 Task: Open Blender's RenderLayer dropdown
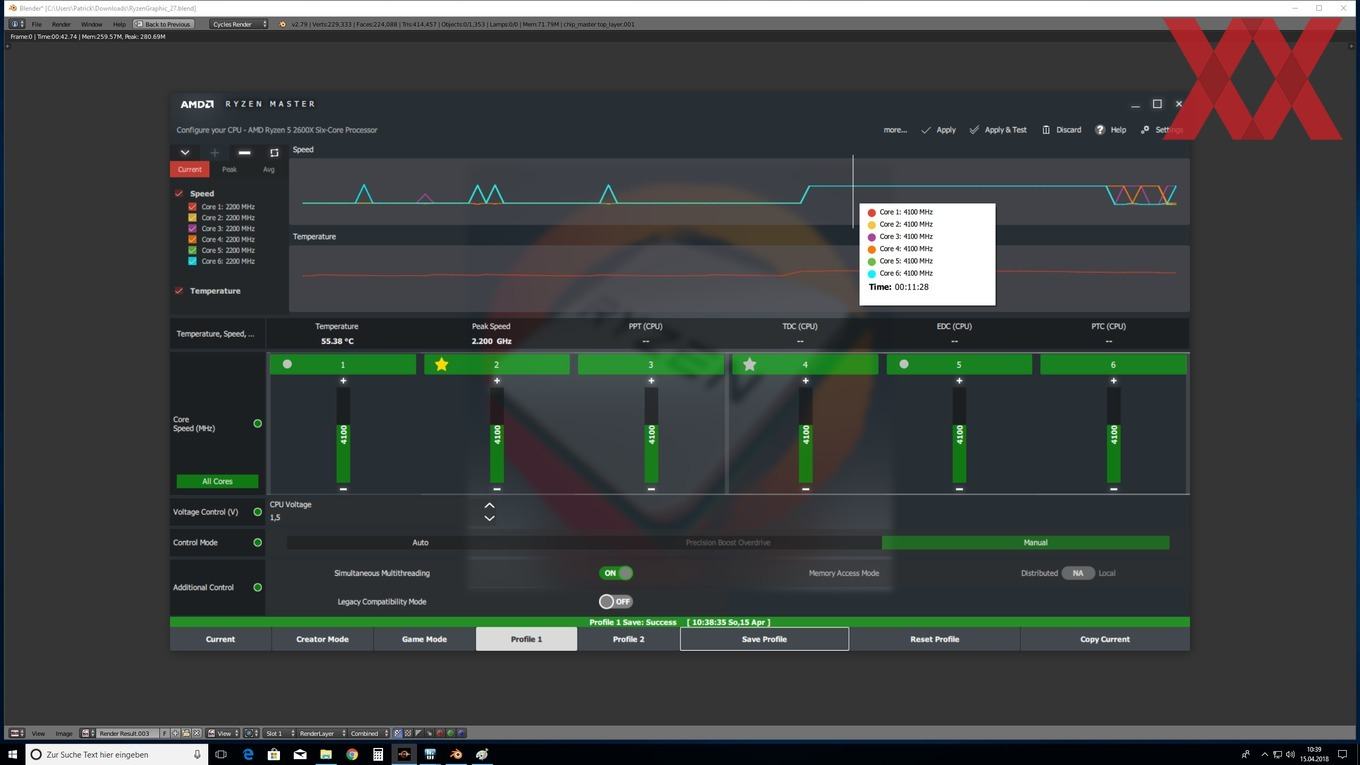click(321, 733)
